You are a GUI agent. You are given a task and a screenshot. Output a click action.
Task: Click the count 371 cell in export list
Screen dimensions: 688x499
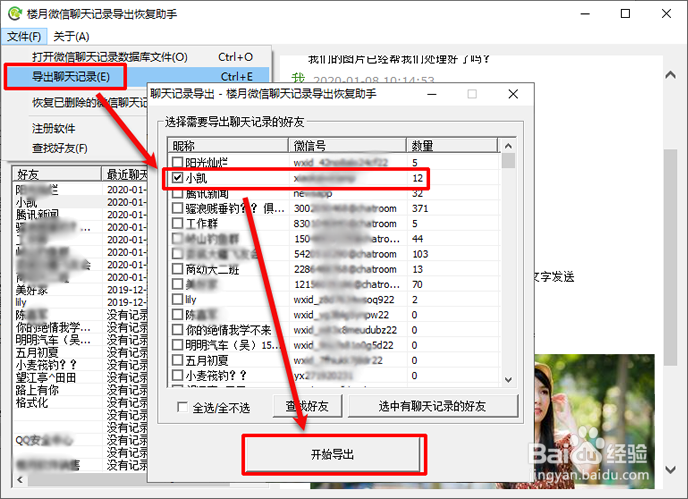420,208
